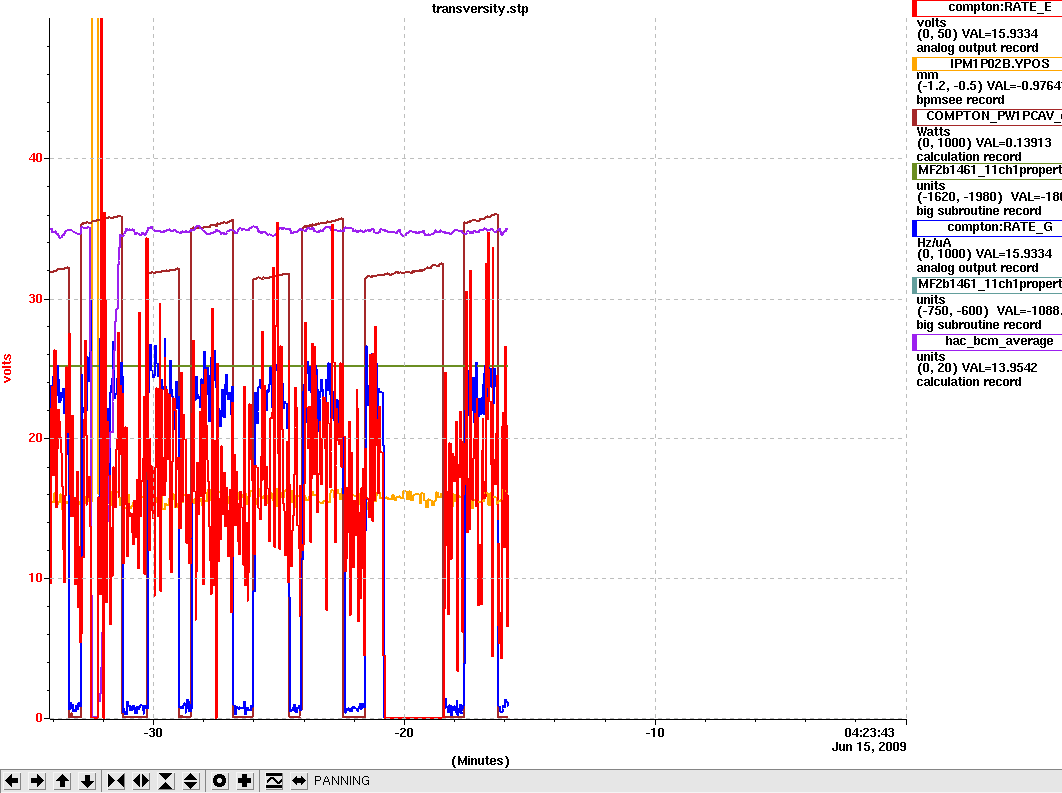Click the 30 tick label on y-axis
This screenshot has width=1062, height=793.
(35, 299)
